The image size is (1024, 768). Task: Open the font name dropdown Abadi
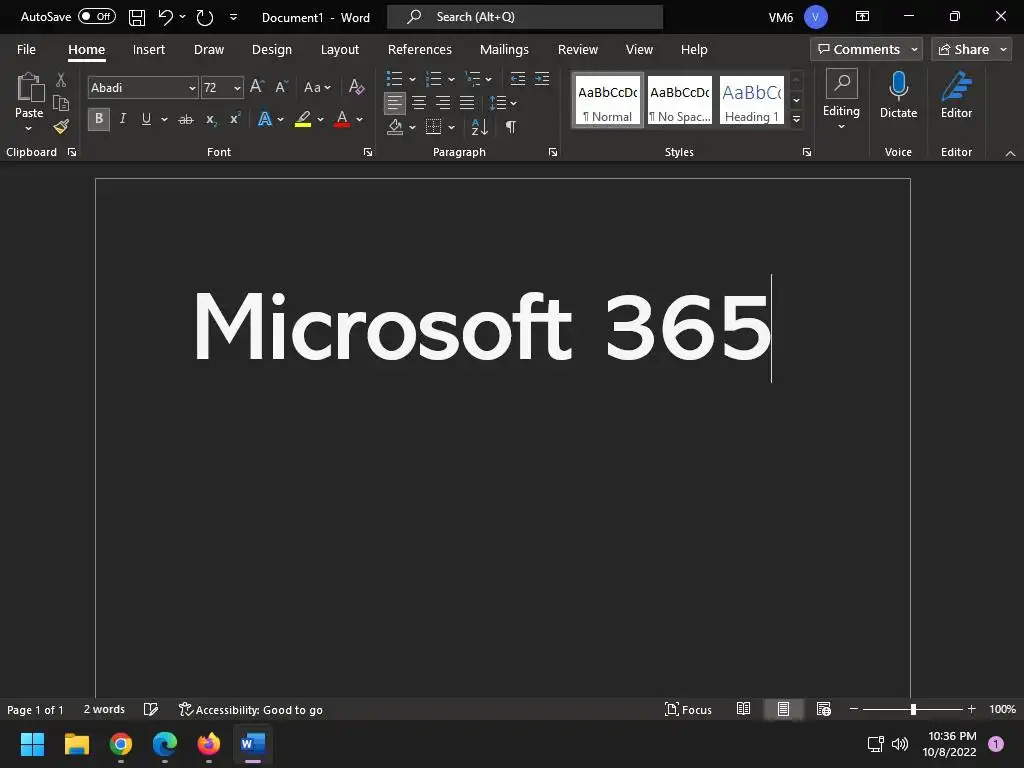coord(192,88)
